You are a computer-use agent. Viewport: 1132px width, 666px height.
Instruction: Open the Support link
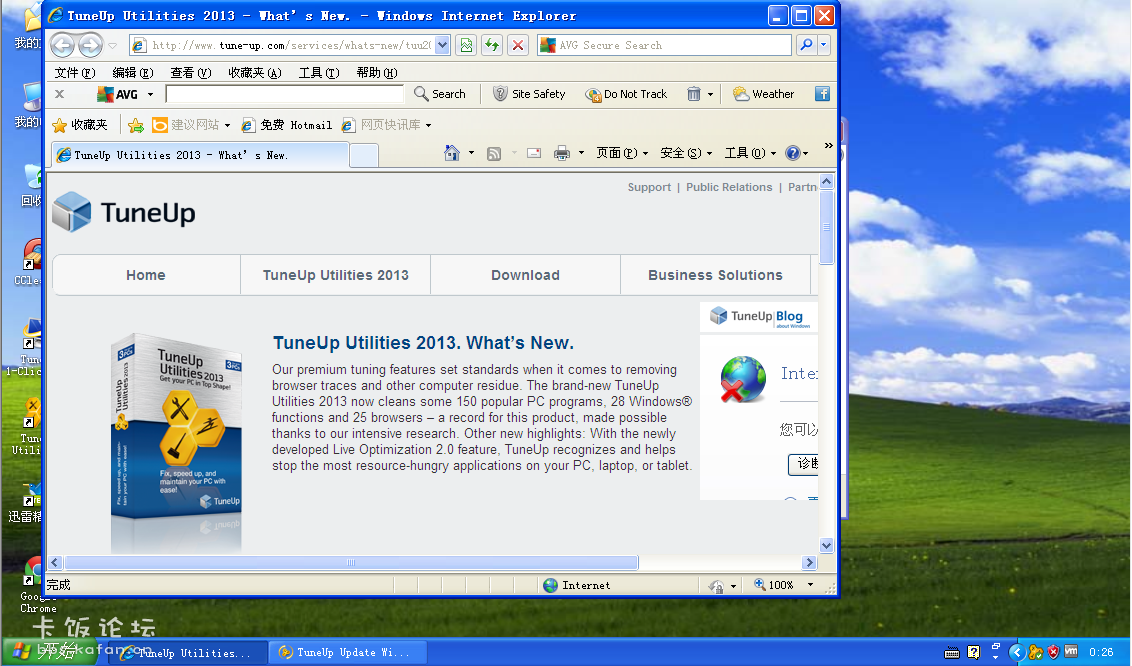(x=649, y=188)
